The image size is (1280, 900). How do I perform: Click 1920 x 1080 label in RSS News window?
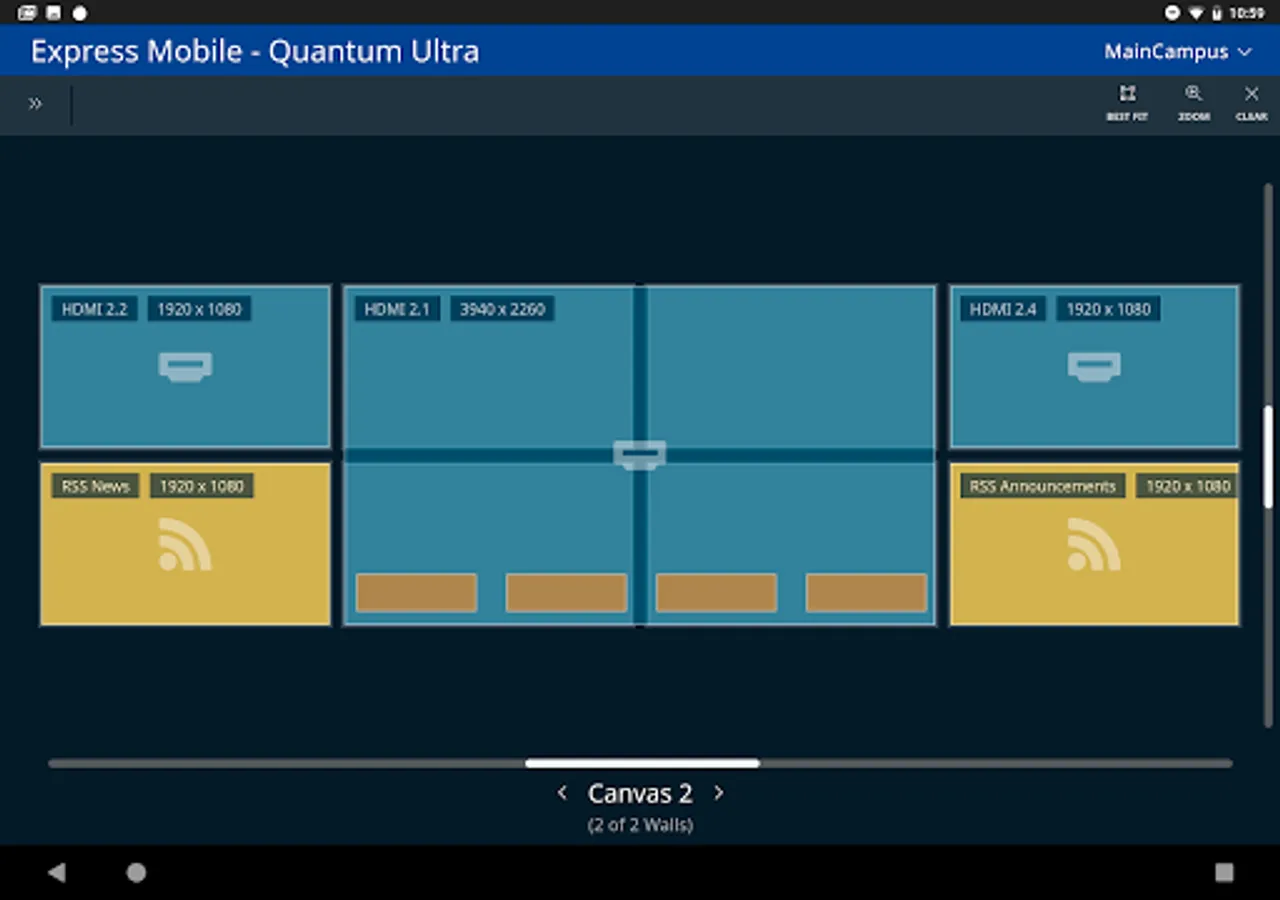(202, 486)
